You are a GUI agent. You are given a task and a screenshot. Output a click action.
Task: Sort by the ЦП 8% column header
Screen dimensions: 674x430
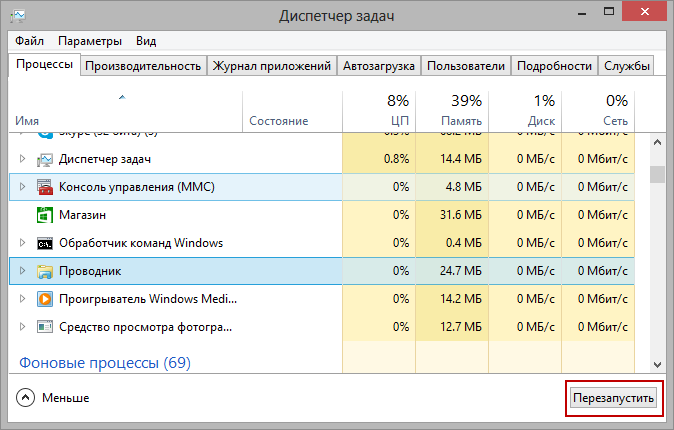379,111
